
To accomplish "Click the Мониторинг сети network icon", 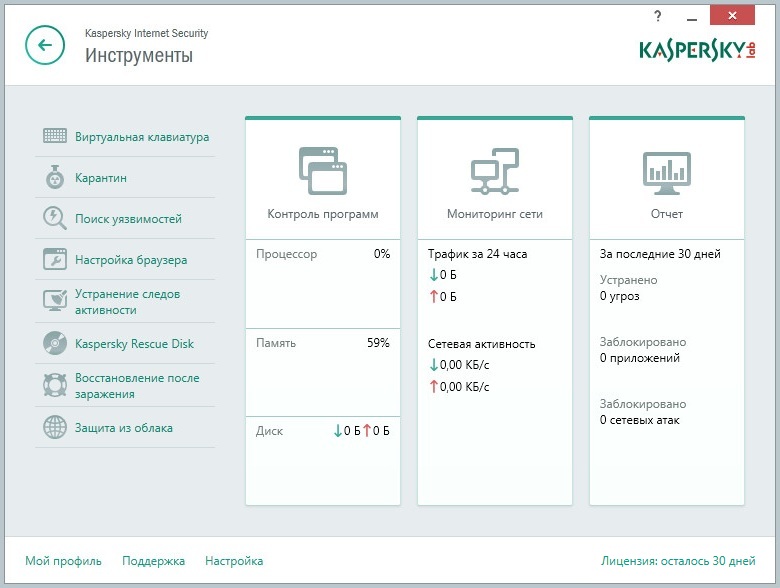I will [495, 171].
